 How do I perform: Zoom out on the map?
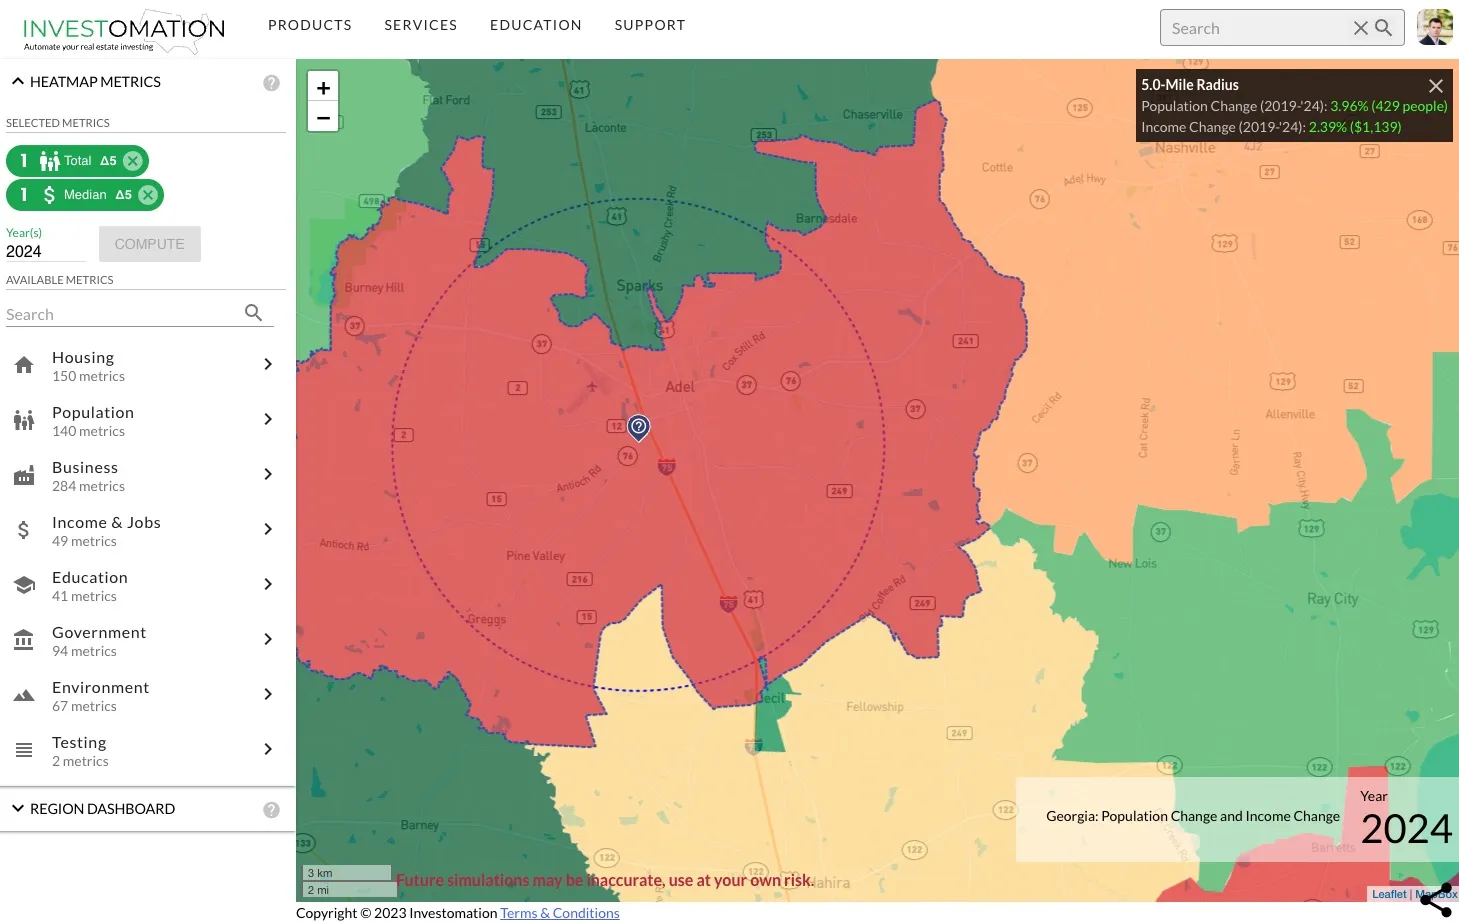[x=323, y=117]
